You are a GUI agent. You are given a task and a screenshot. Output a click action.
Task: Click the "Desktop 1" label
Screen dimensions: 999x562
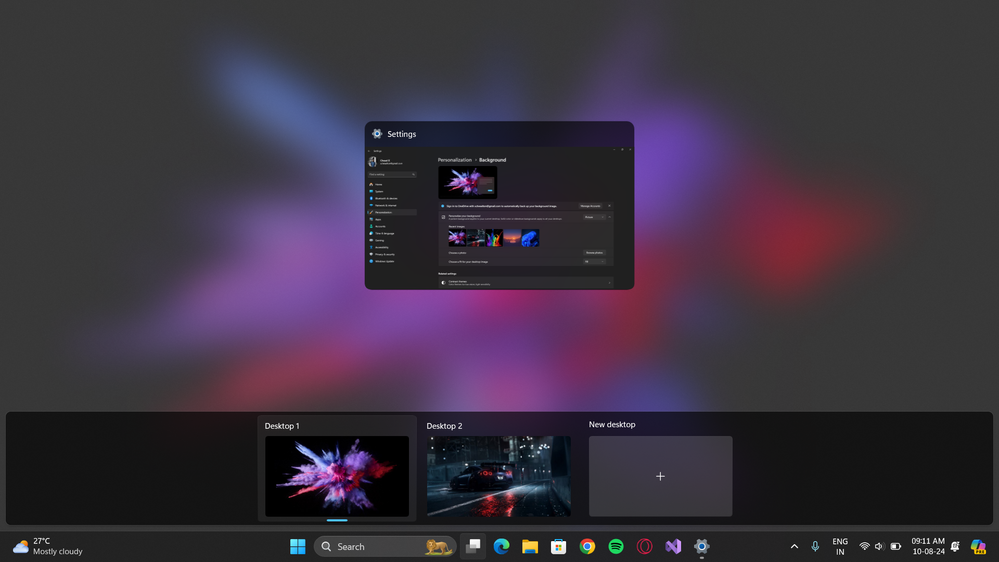tap(282, 426)
